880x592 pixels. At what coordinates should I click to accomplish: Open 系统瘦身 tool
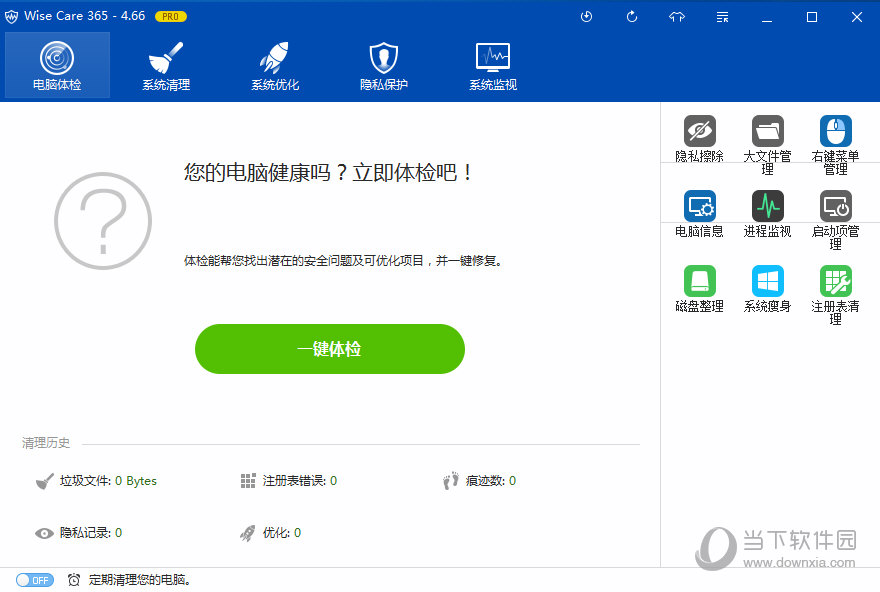(x=767, y=289)
